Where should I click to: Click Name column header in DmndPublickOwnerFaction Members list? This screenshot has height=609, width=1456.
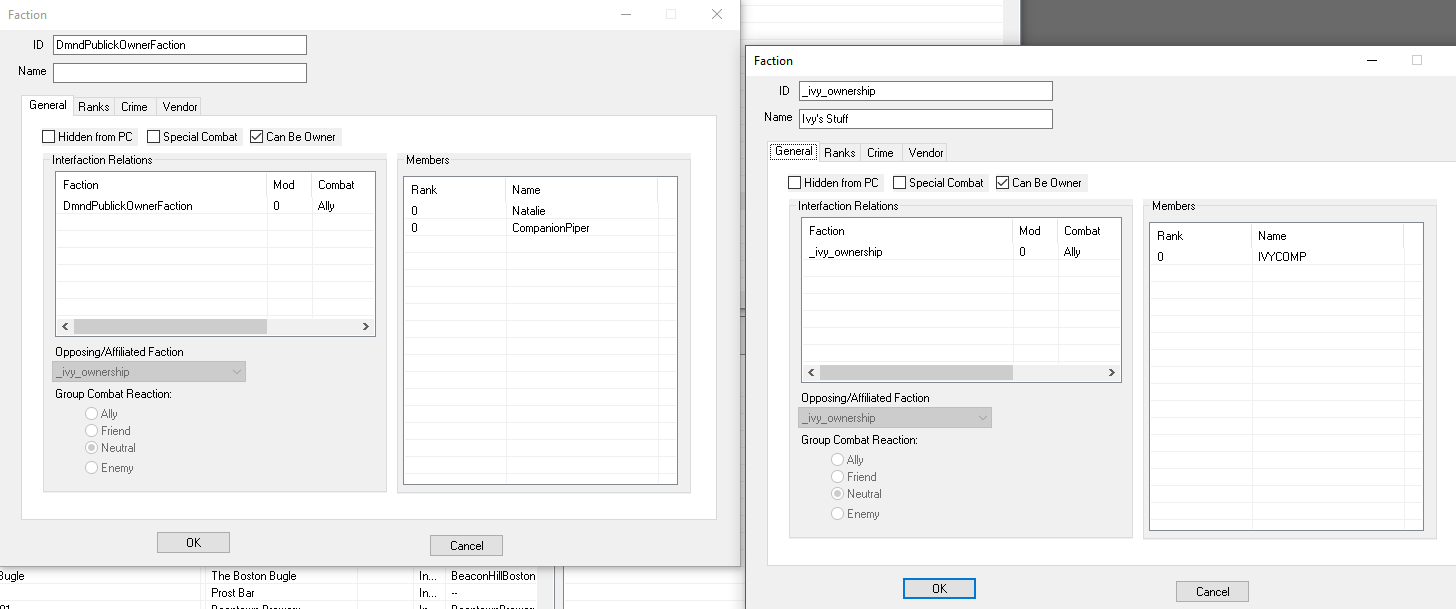point(581,190)
